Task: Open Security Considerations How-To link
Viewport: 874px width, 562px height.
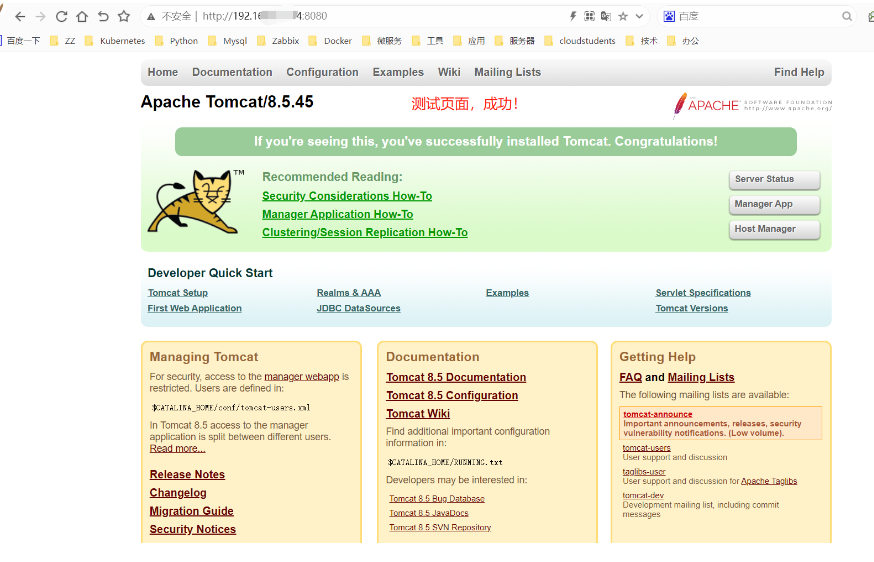Action: pos(347,196)
